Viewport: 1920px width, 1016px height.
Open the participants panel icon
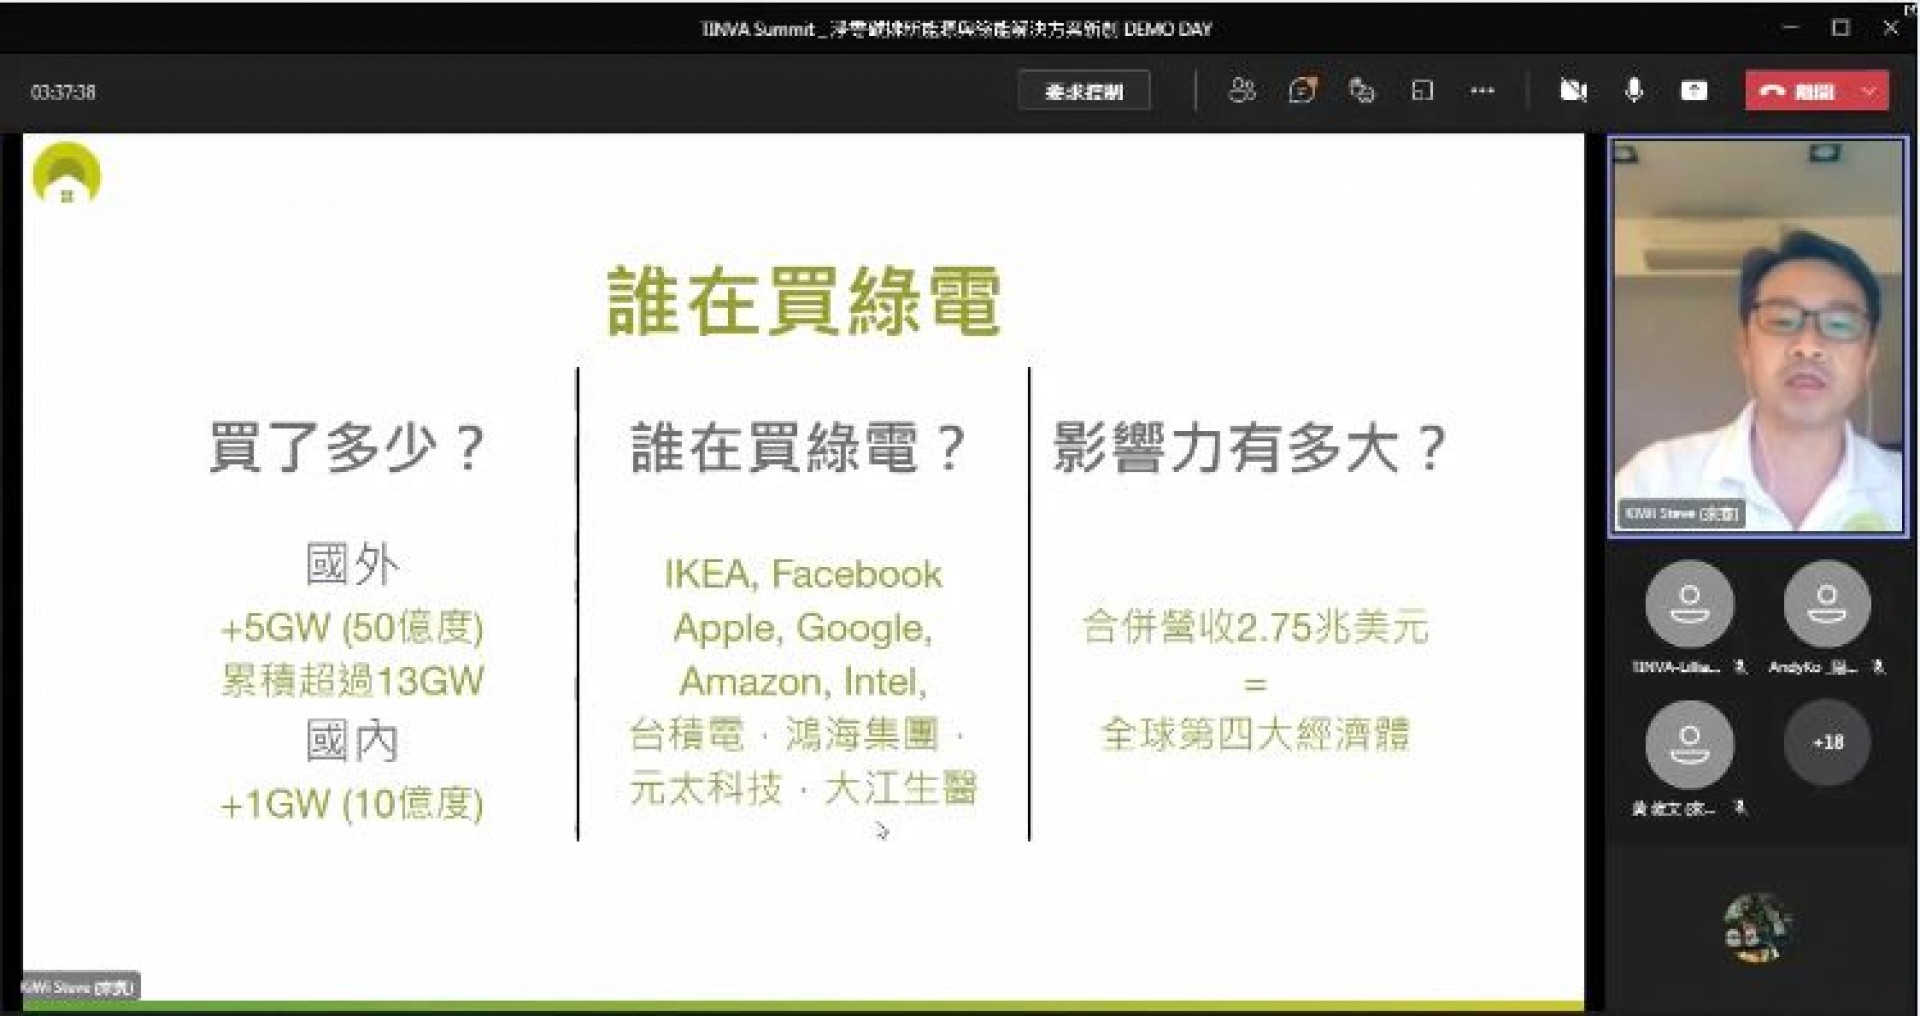pyautogui.click(x=1241, y=91)
